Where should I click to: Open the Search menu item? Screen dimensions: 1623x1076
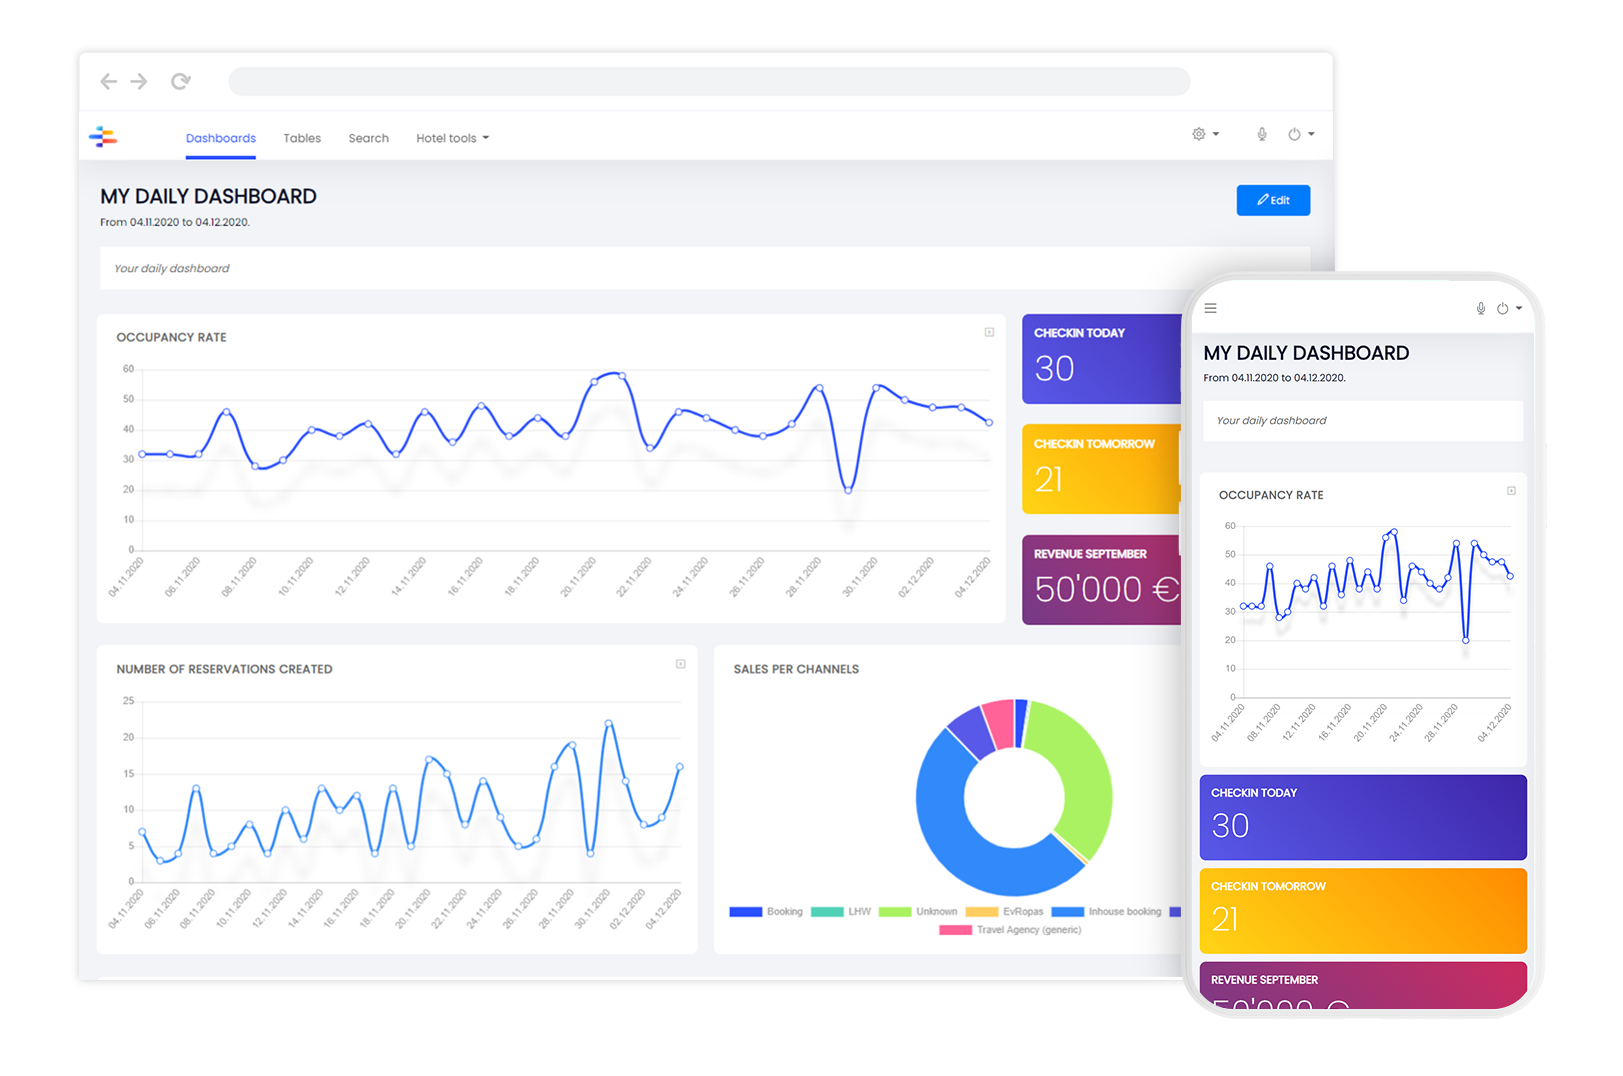click(x=368, y=138)
